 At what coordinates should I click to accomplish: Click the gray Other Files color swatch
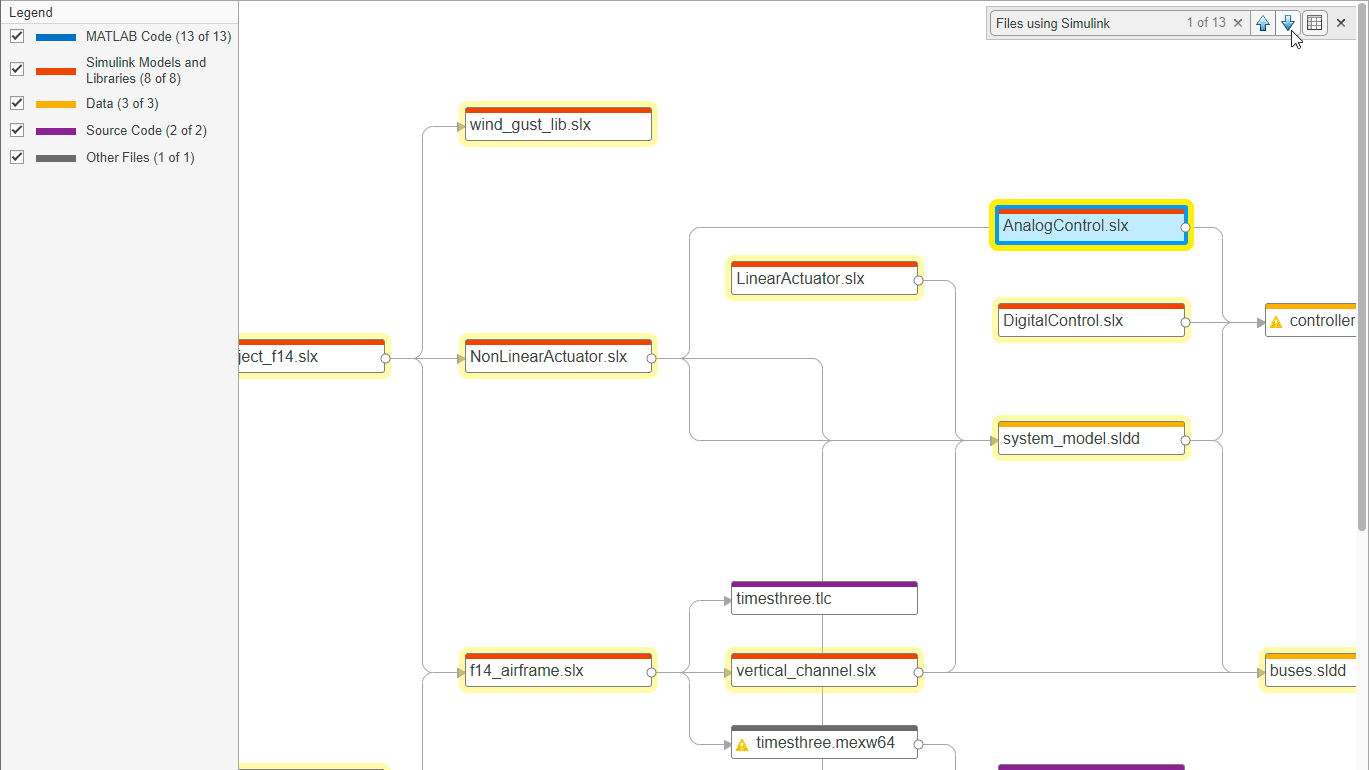pos(56,158)
